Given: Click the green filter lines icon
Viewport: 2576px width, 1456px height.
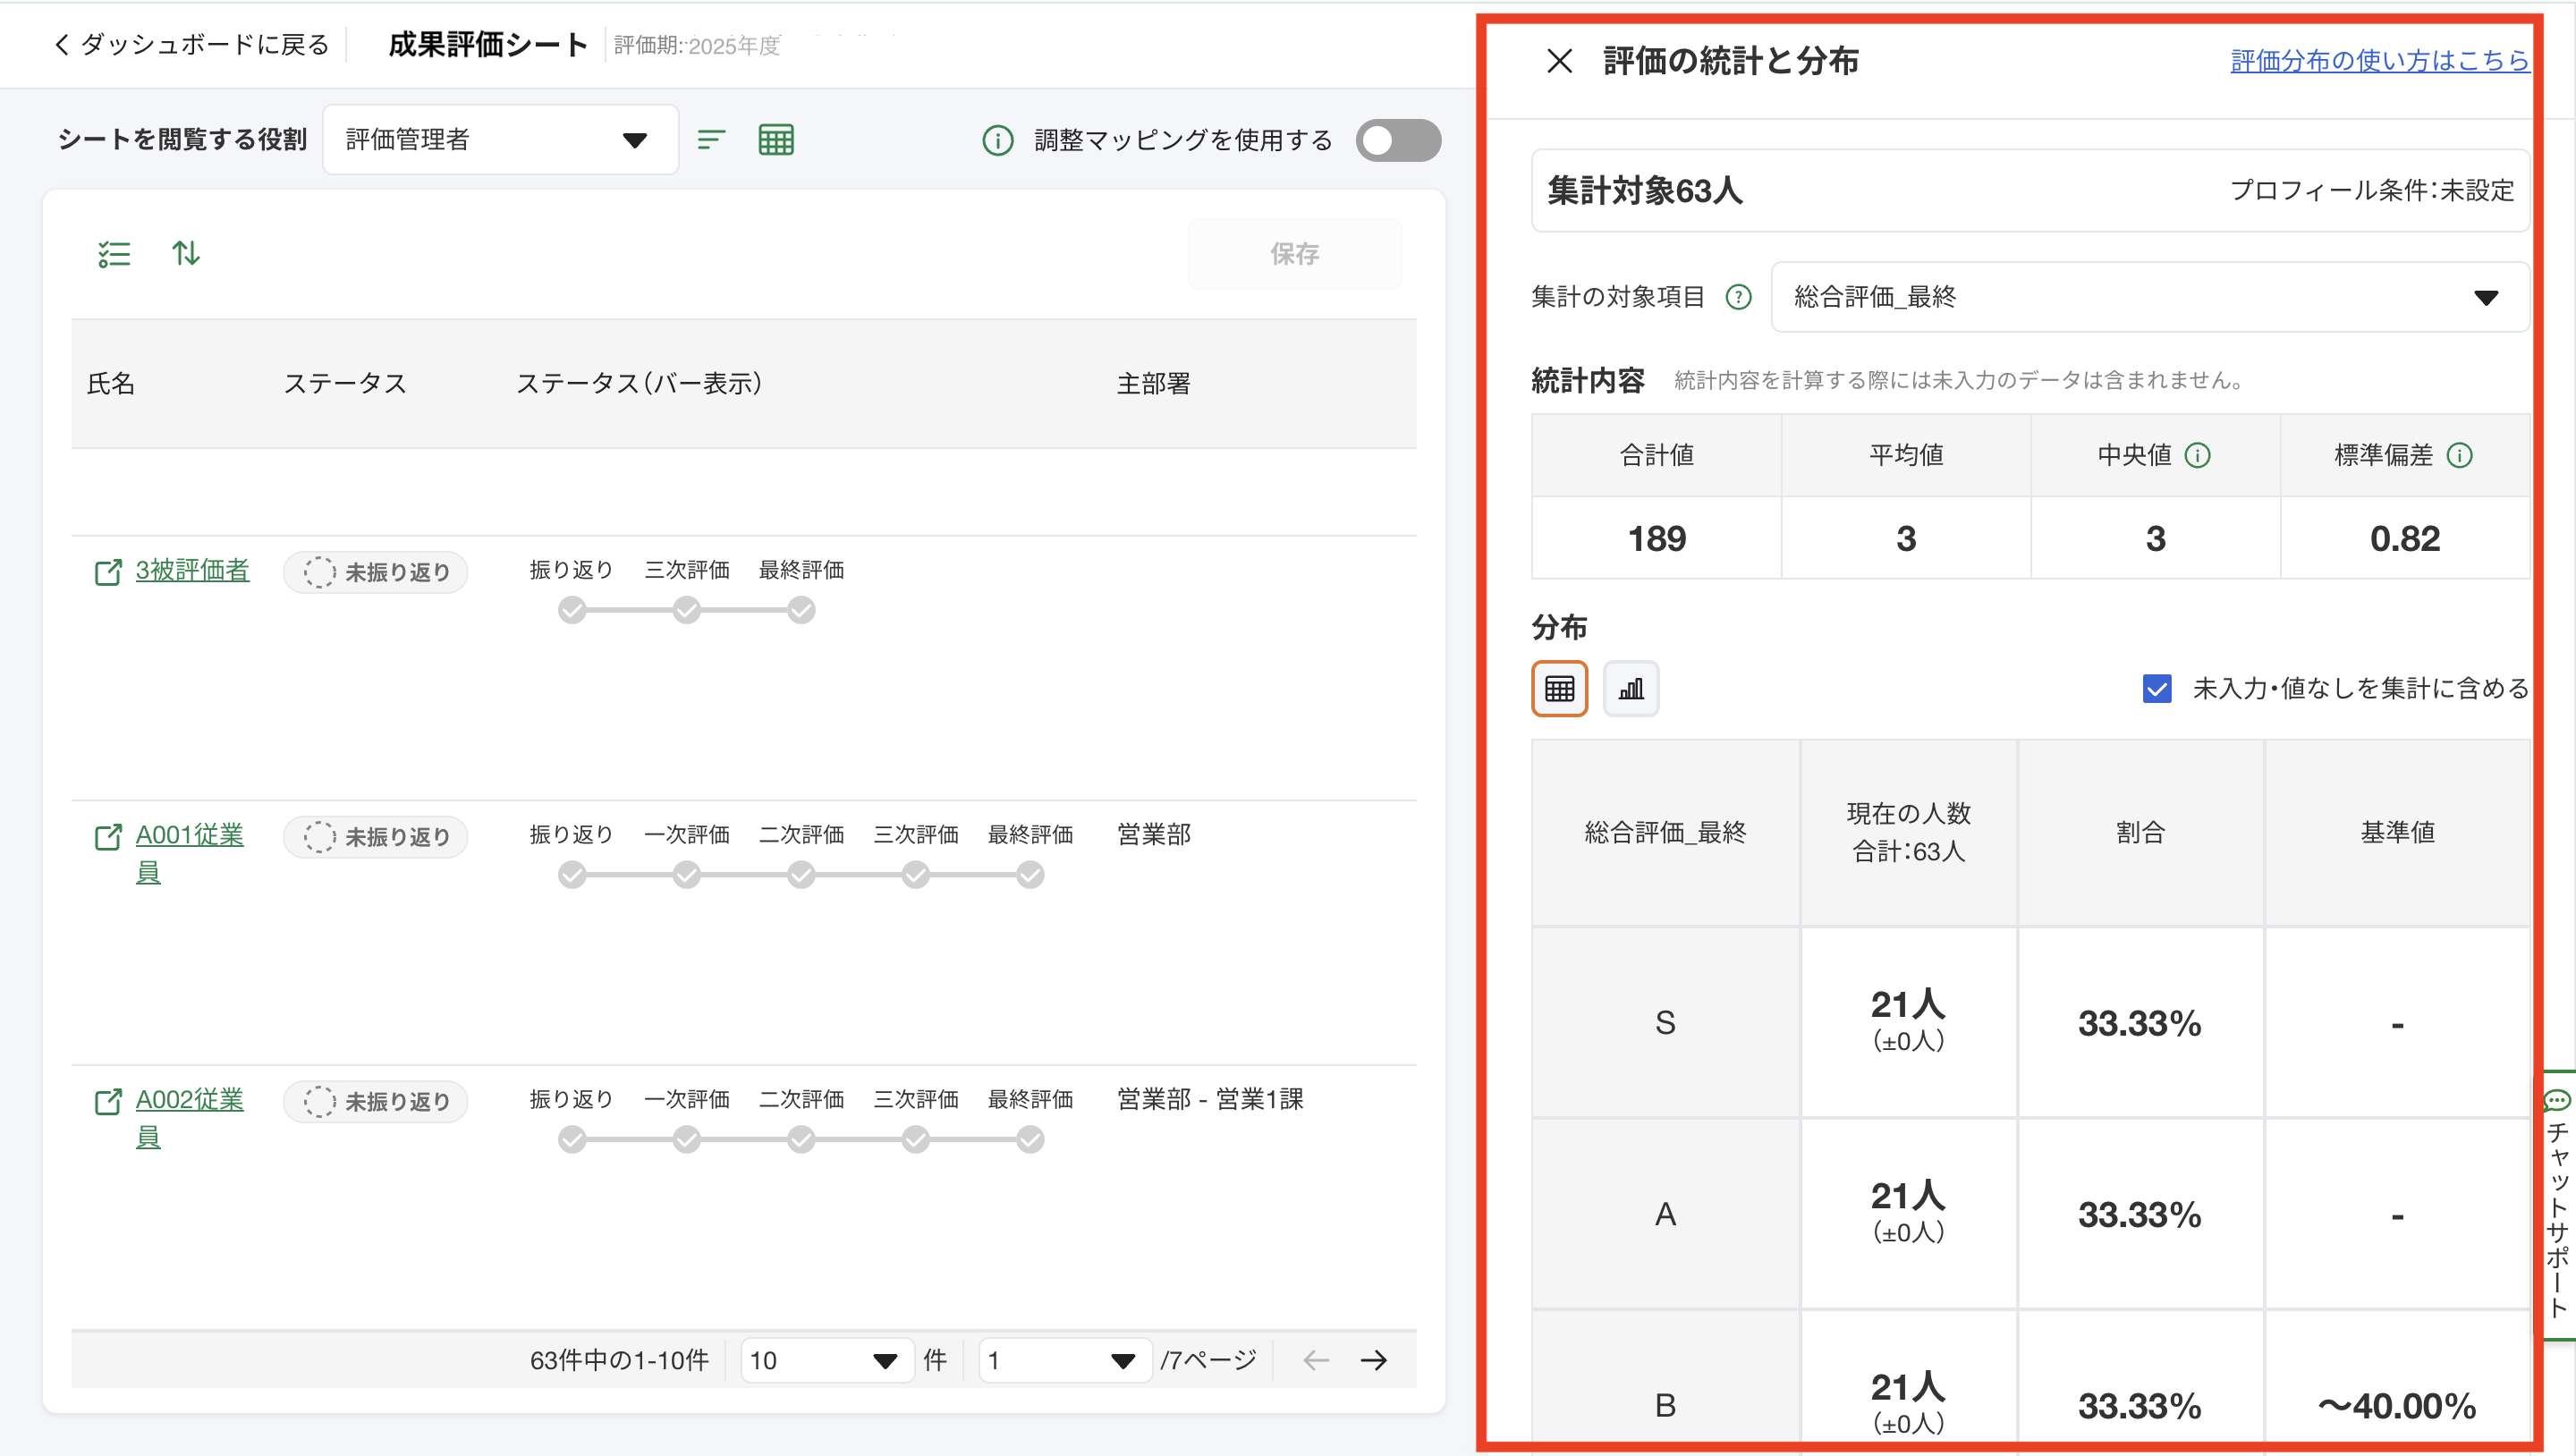Looking at the screenshot, I should click(x=711, y=140).
